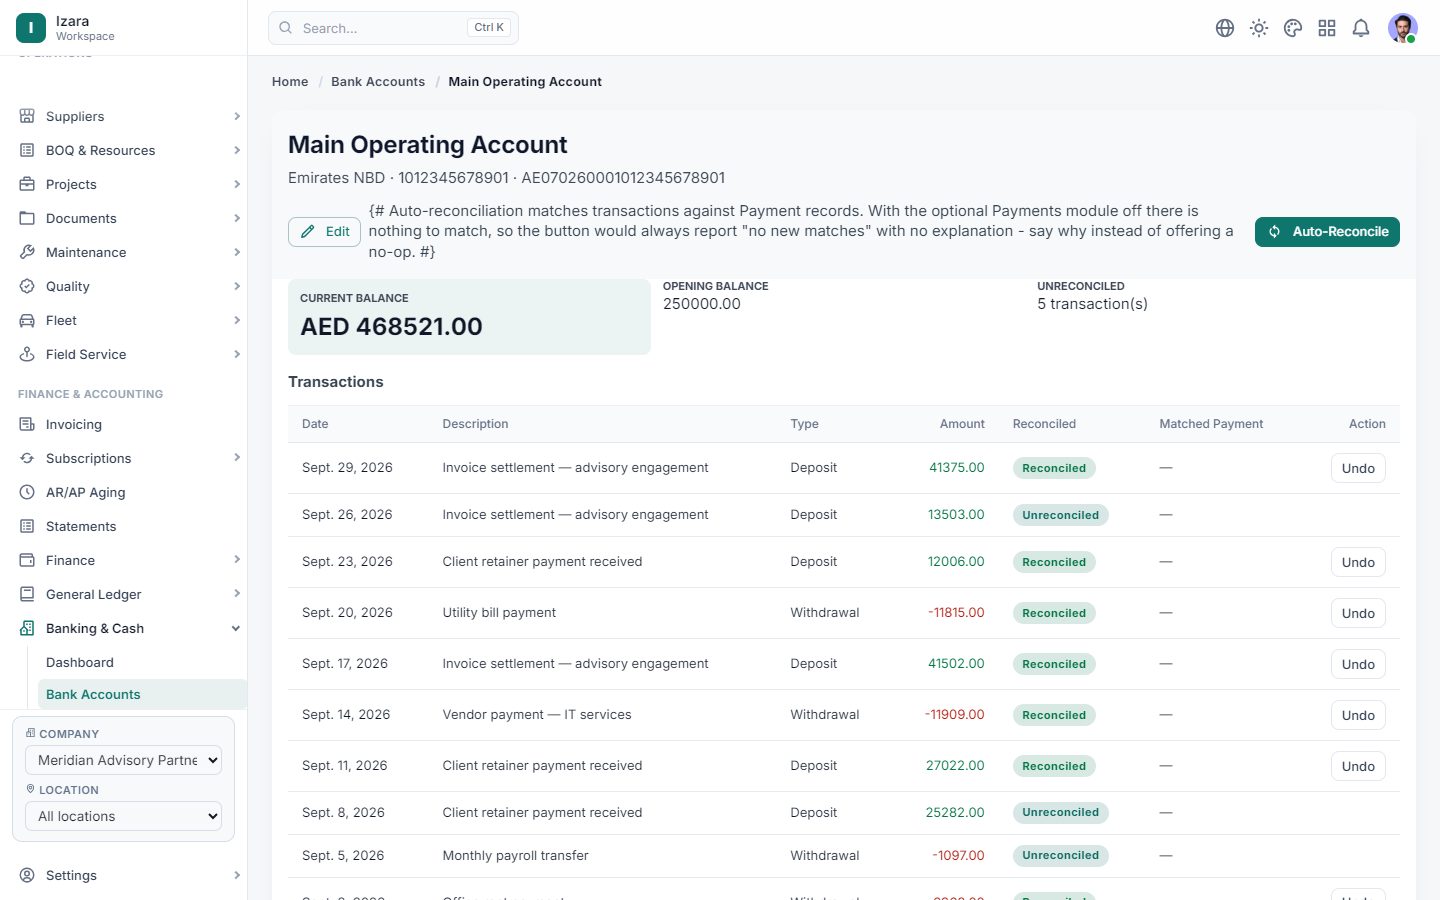Click the Unreconciled badge for Sept. 26

point(1060,515)
